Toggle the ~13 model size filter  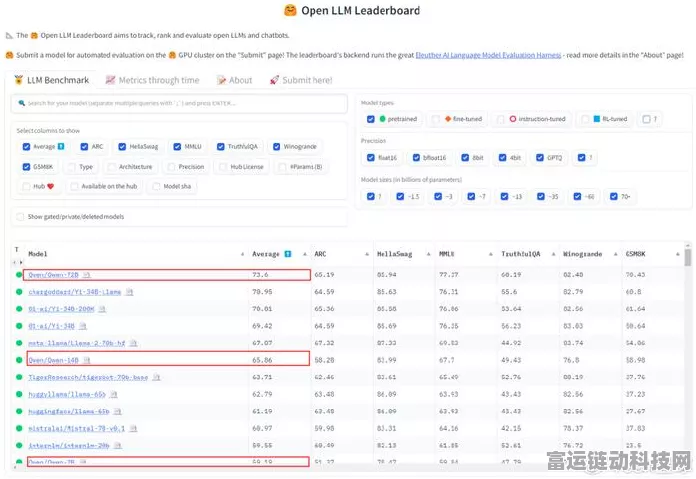(x=504, y=196)
